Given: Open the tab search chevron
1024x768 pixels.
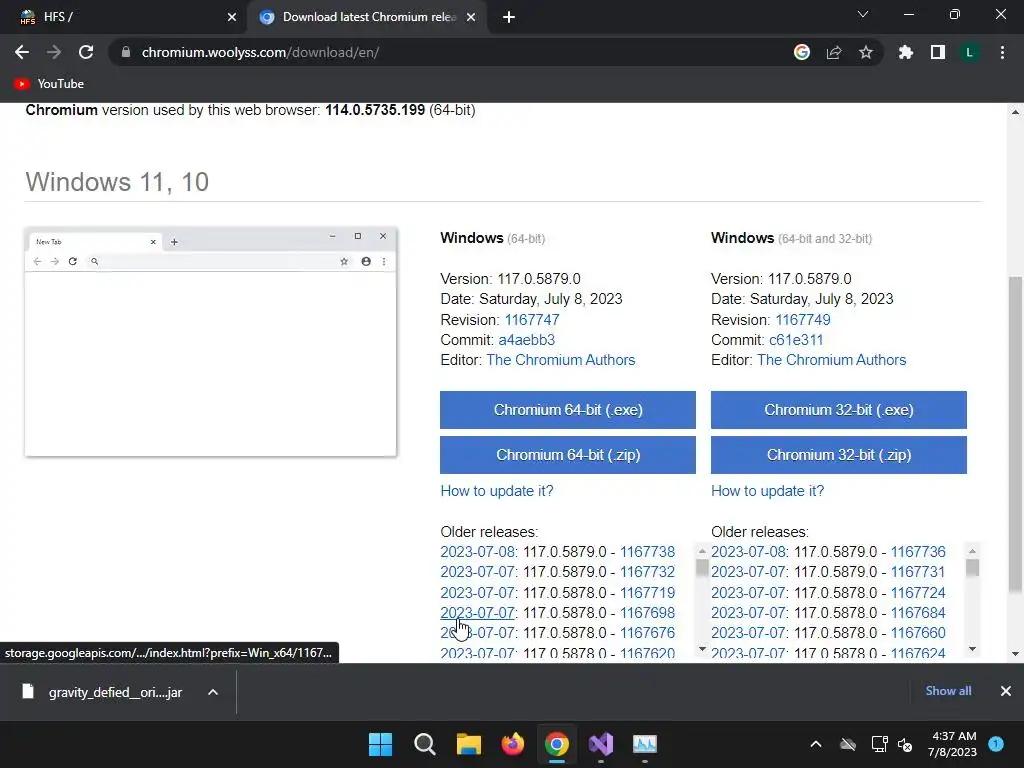Looking at the screenshot, I should point(863,14).
